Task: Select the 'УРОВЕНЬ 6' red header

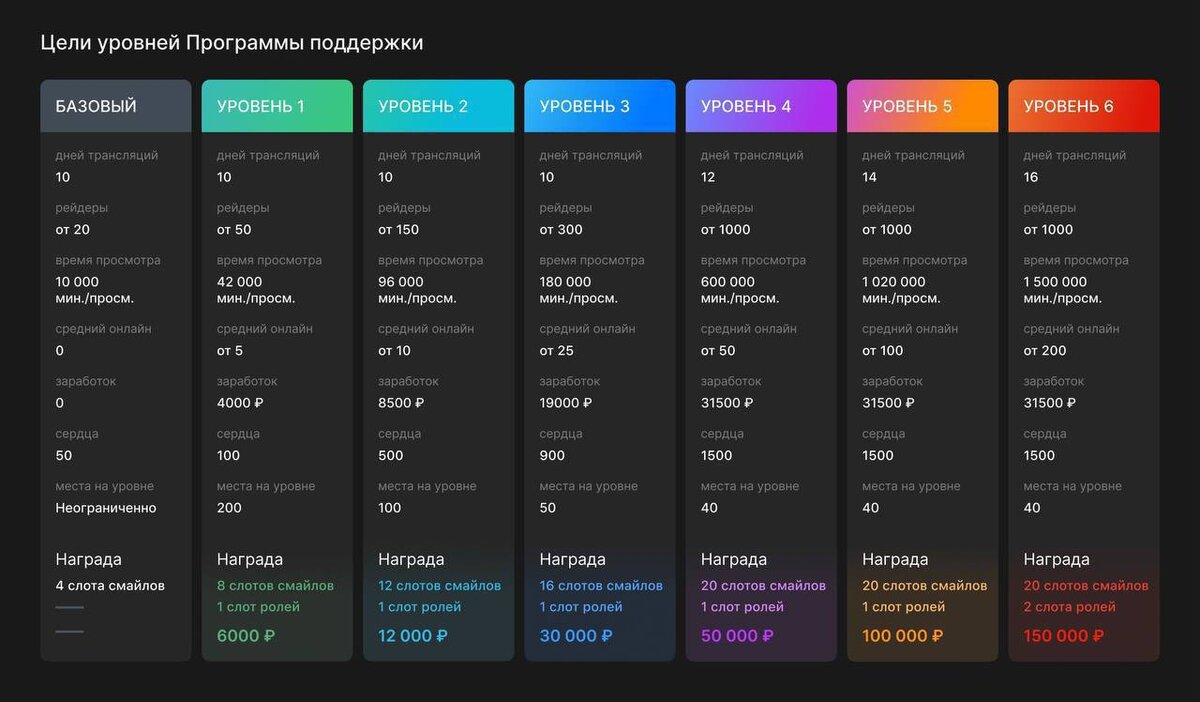Action: coord(1084,106)
